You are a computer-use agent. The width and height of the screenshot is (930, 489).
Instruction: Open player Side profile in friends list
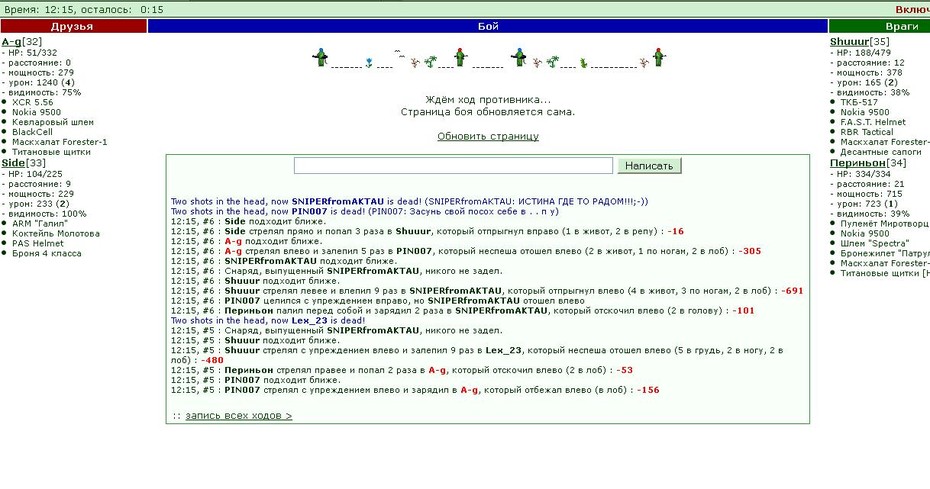pyautogui.click(x=13, y=163)
